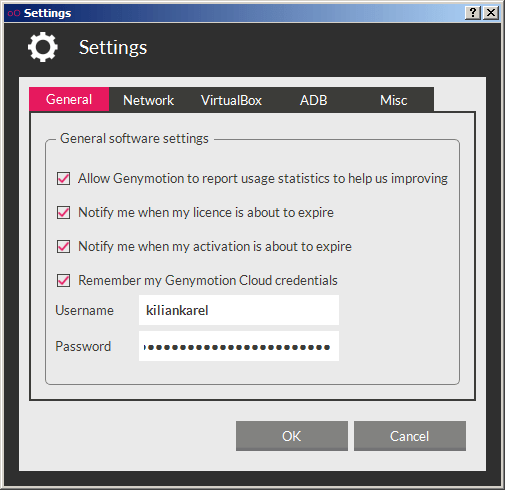Click the Remember credentials label text

point(208,281)
